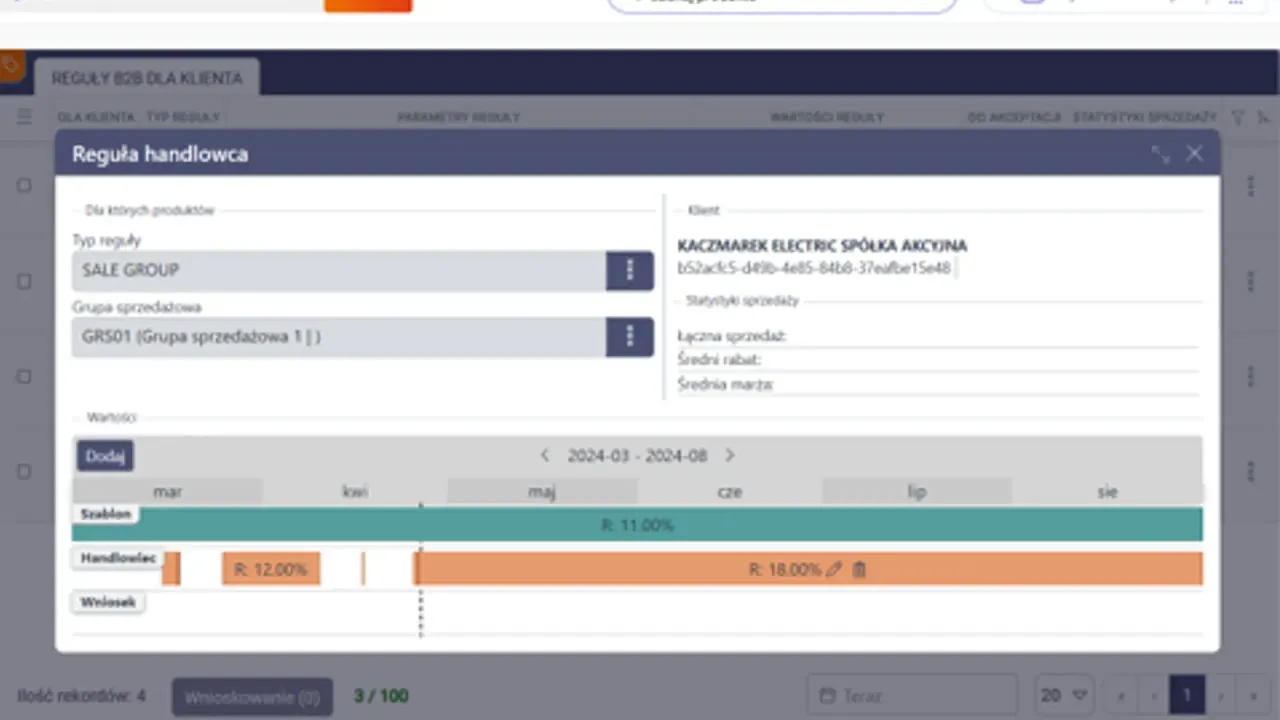Click the KACZMAREK ELECTRIC SPÓŁKA AKCYJNA client name
The width and height of the screenshot is (1280, 720).
point(822,246)
